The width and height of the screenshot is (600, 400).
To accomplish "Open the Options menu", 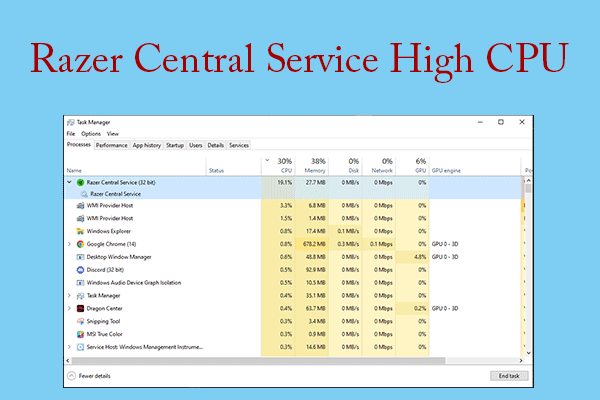I will point(91,133).
